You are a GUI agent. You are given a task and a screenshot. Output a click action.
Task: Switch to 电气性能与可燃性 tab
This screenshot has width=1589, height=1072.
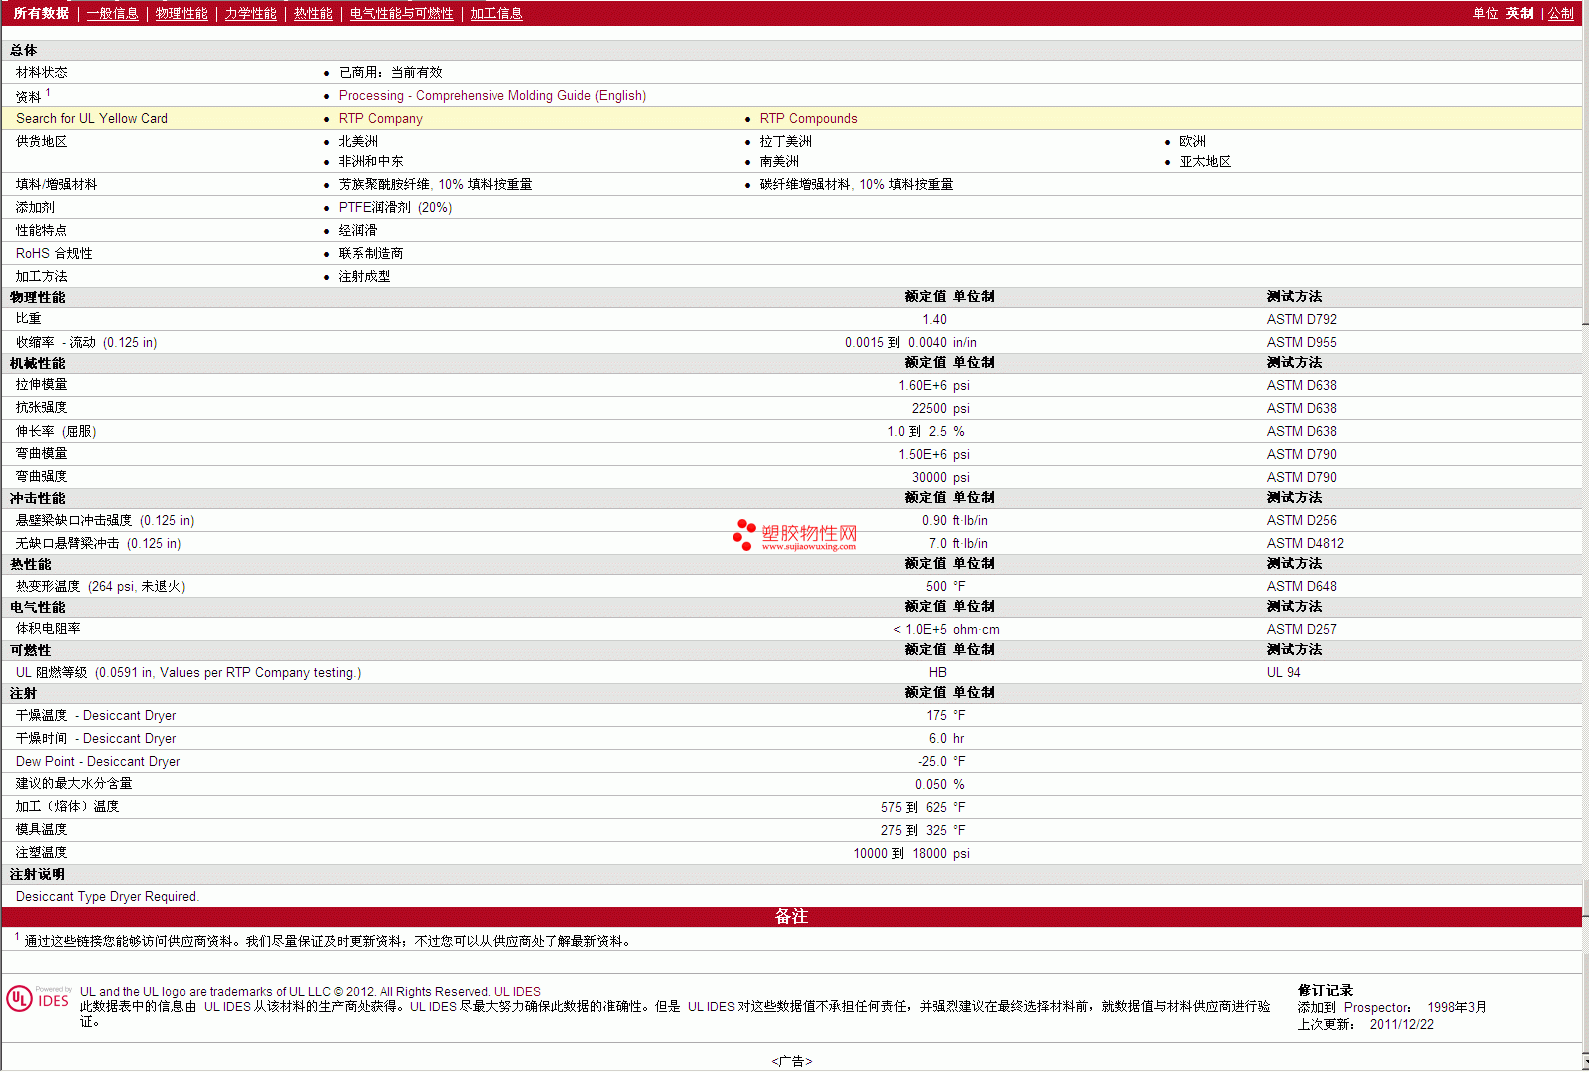coord(401,13)
